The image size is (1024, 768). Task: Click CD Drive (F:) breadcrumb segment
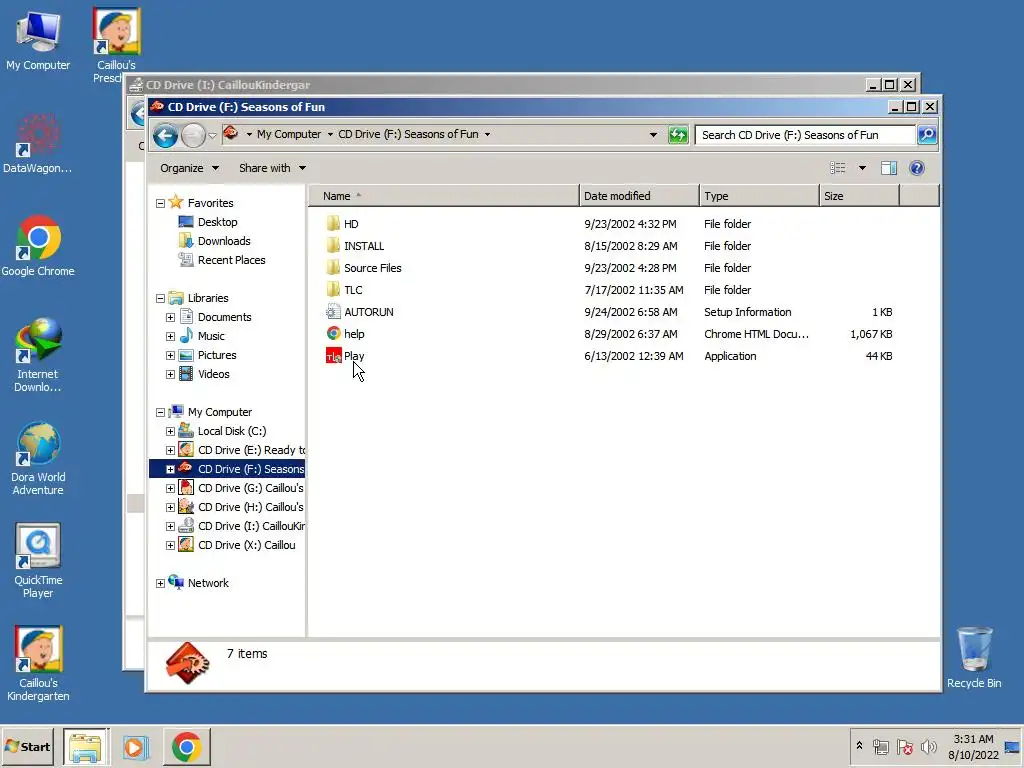(408, 134)
